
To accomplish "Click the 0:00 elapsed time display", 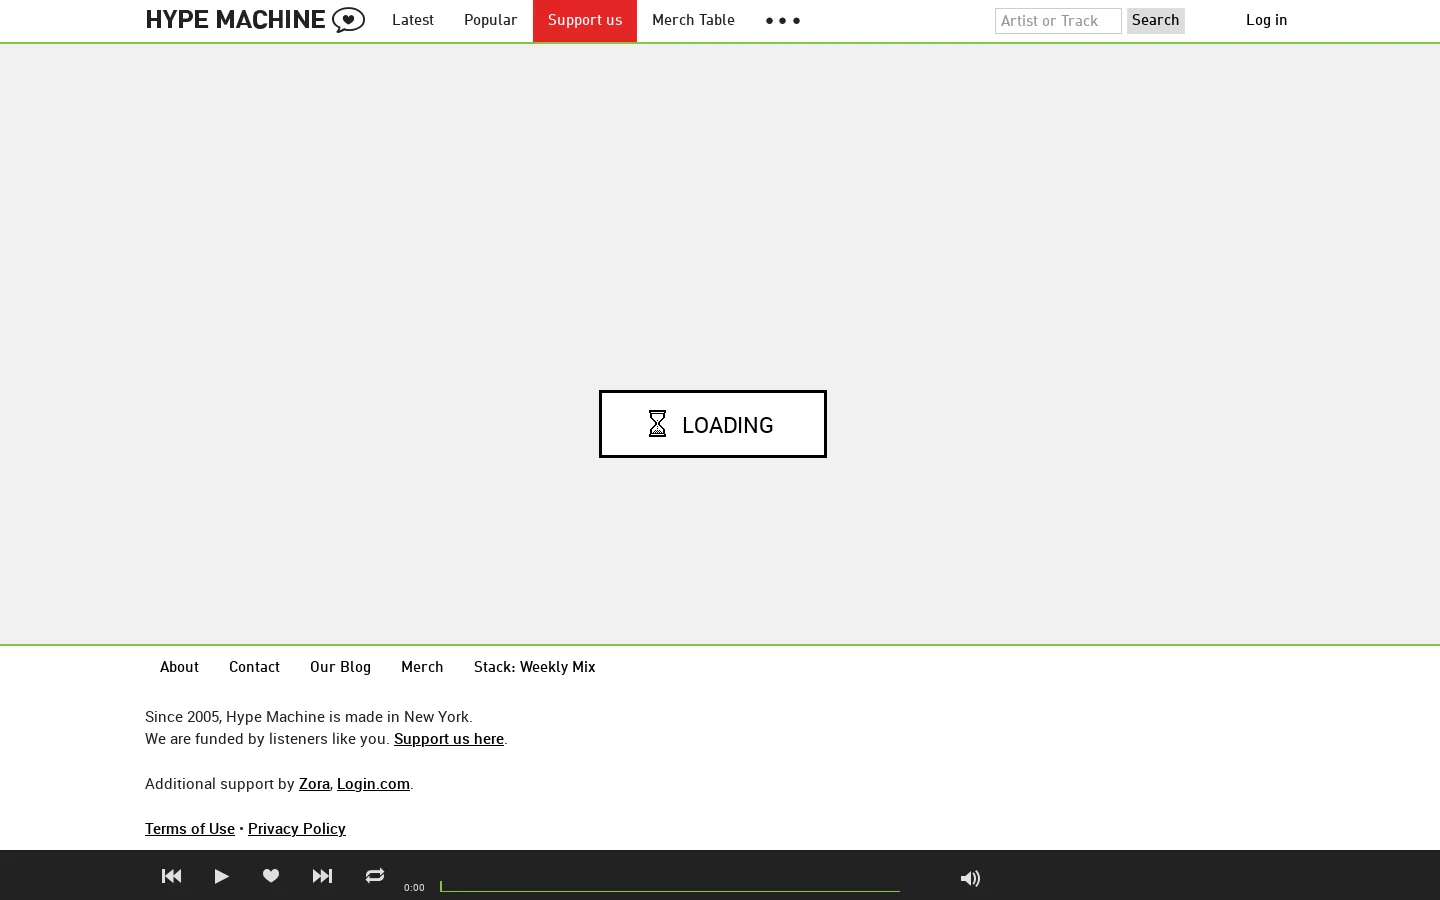I will click(x=414, y=887).
